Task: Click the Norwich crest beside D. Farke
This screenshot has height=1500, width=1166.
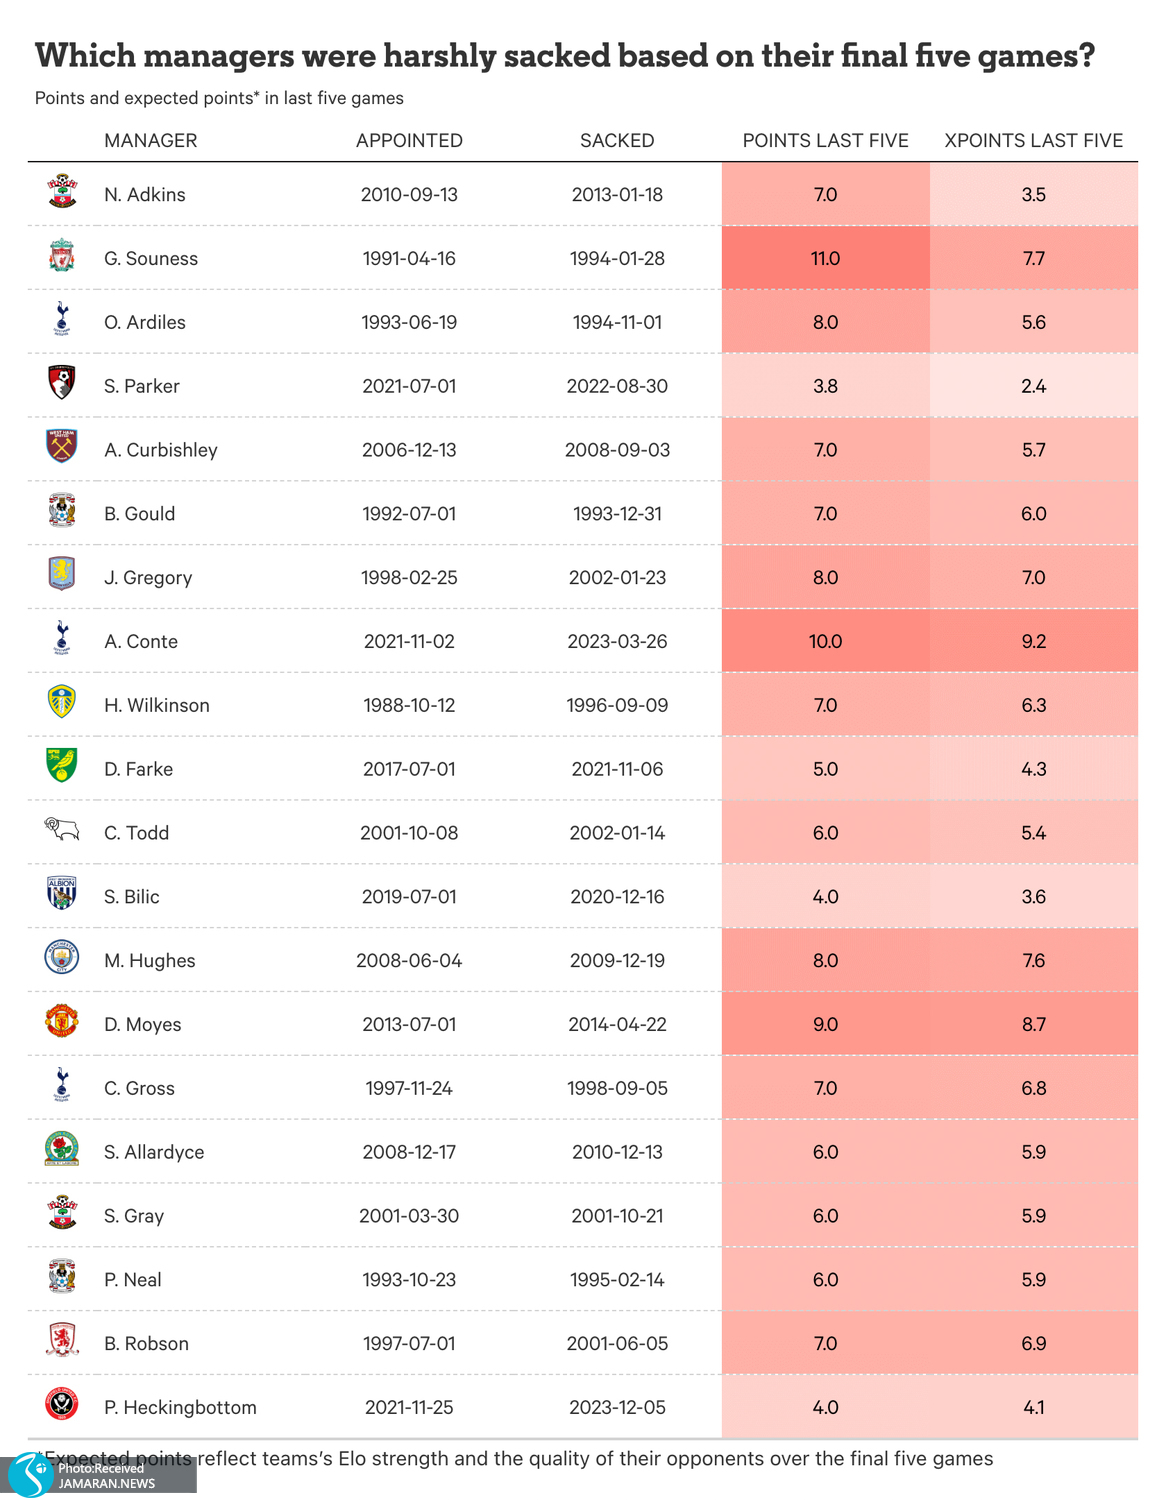Action: 62,766
